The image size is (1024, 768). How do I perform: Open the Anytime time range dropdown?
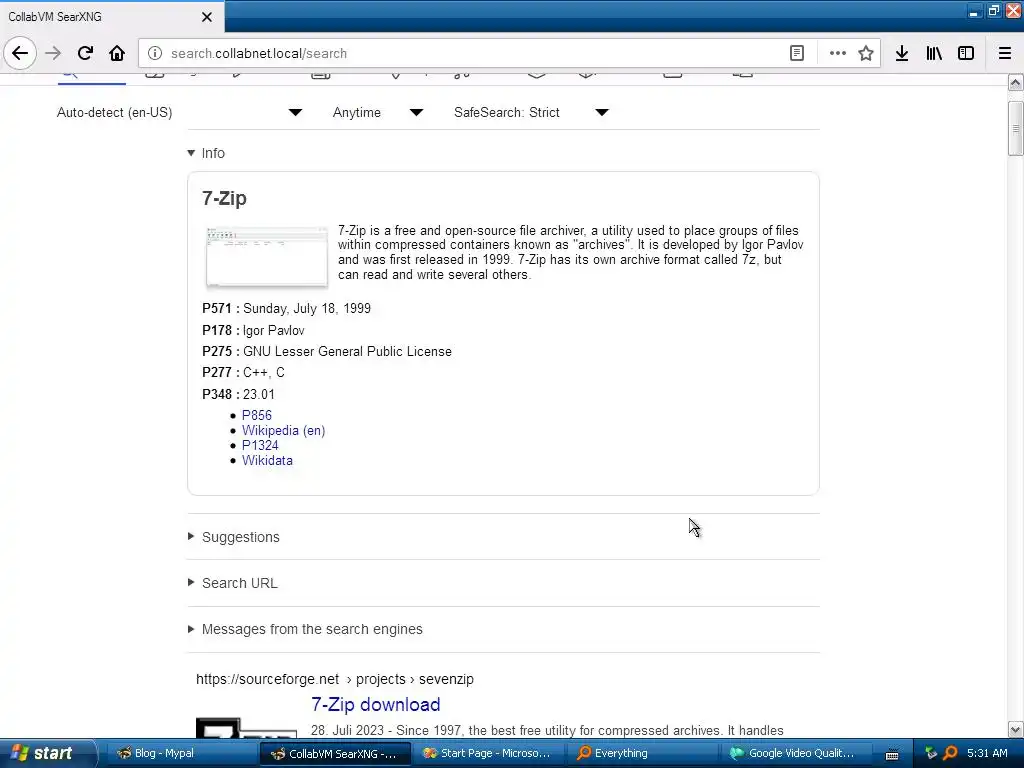(377, 112)
